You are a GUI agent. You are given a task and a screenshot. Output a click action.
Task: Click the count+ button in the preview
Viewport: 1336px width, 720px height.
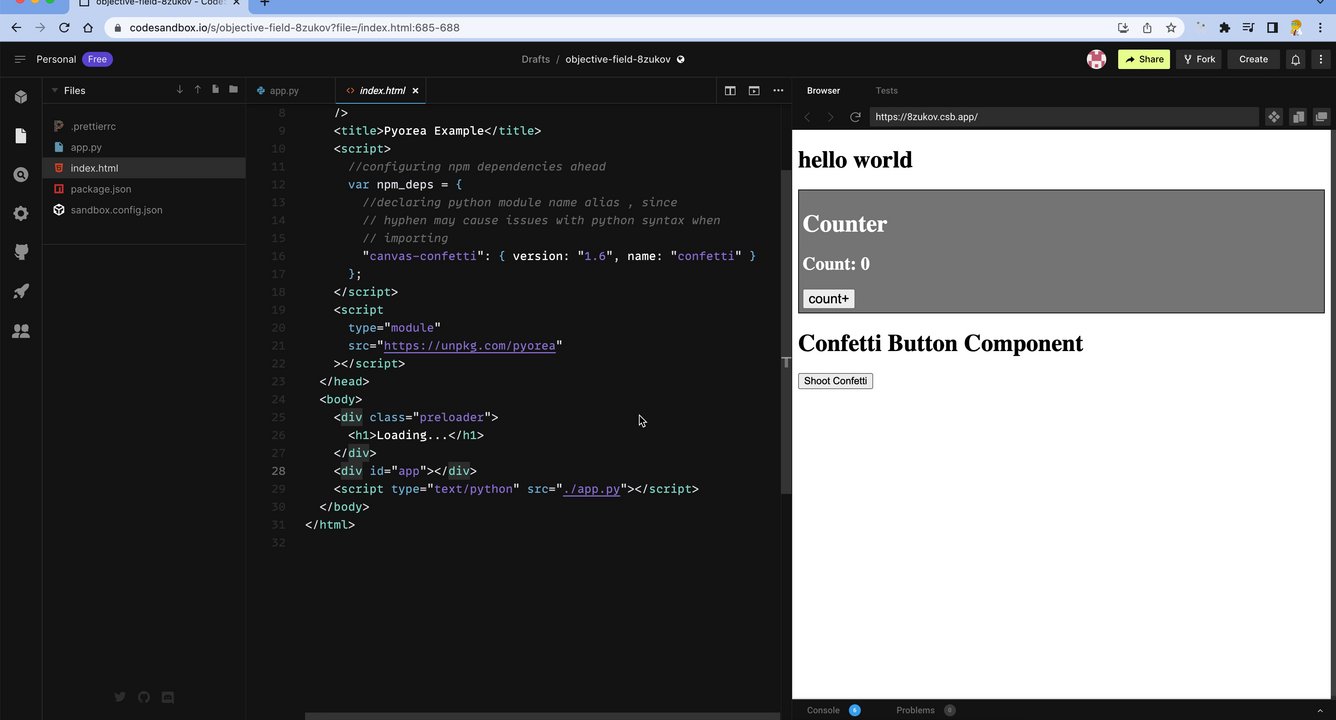coord(828,299)
